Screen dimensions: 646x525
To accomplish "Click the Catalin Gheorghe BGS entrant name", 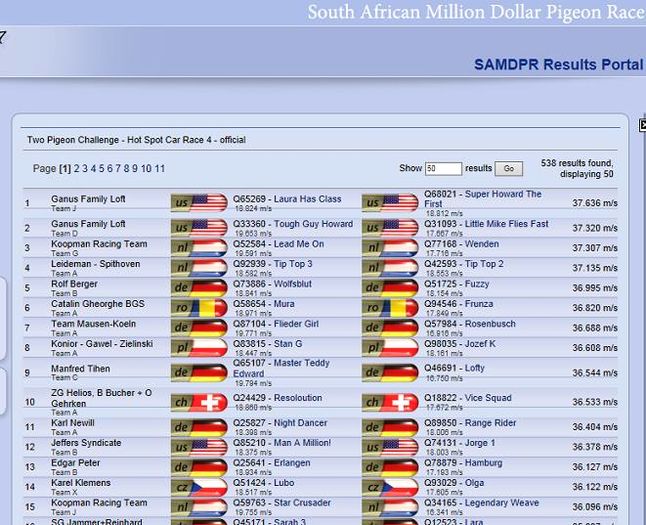I will coord(98,304).
